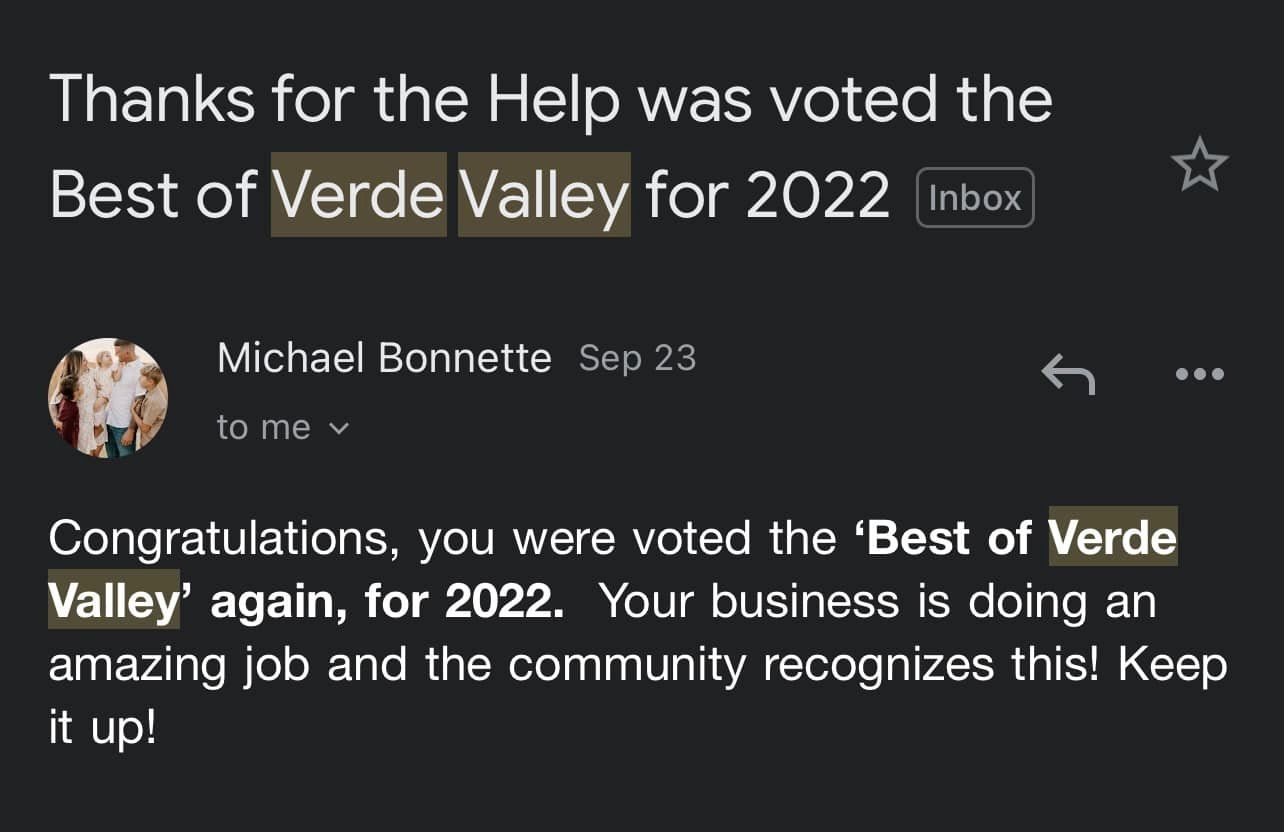Click highlighted "Valley" in the subject line
This screenshot has width=1284, height=832.
[x=544, y=194]
